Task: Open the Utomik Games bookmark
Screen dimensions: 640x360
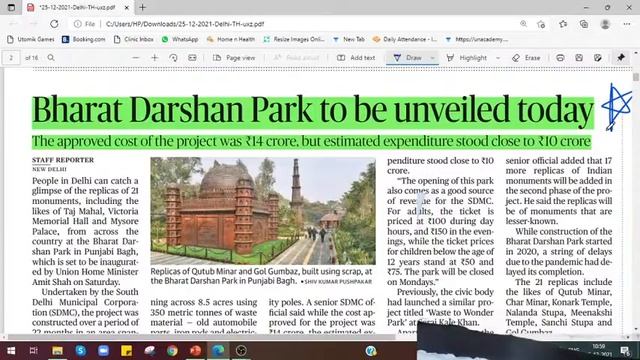Action: pos(31,39)
